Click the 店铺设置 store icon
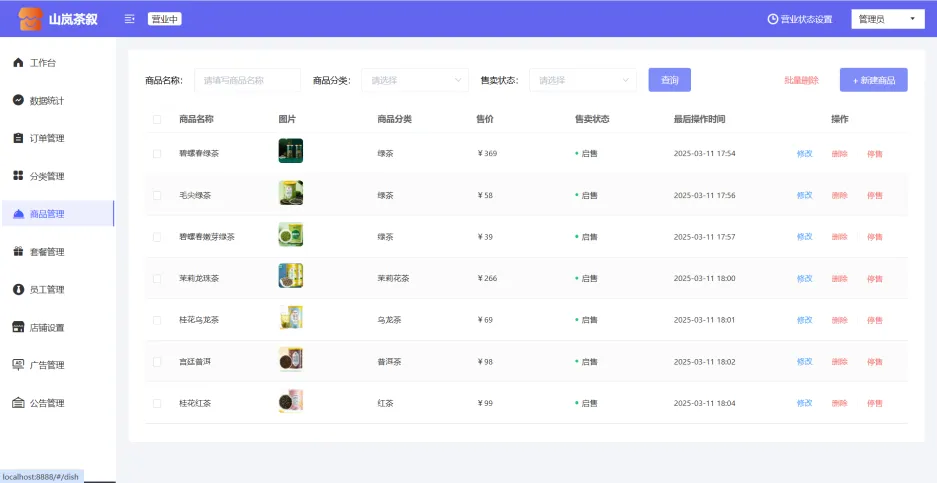Viewport: 937px width, 483px height. [x=18, y=327]
